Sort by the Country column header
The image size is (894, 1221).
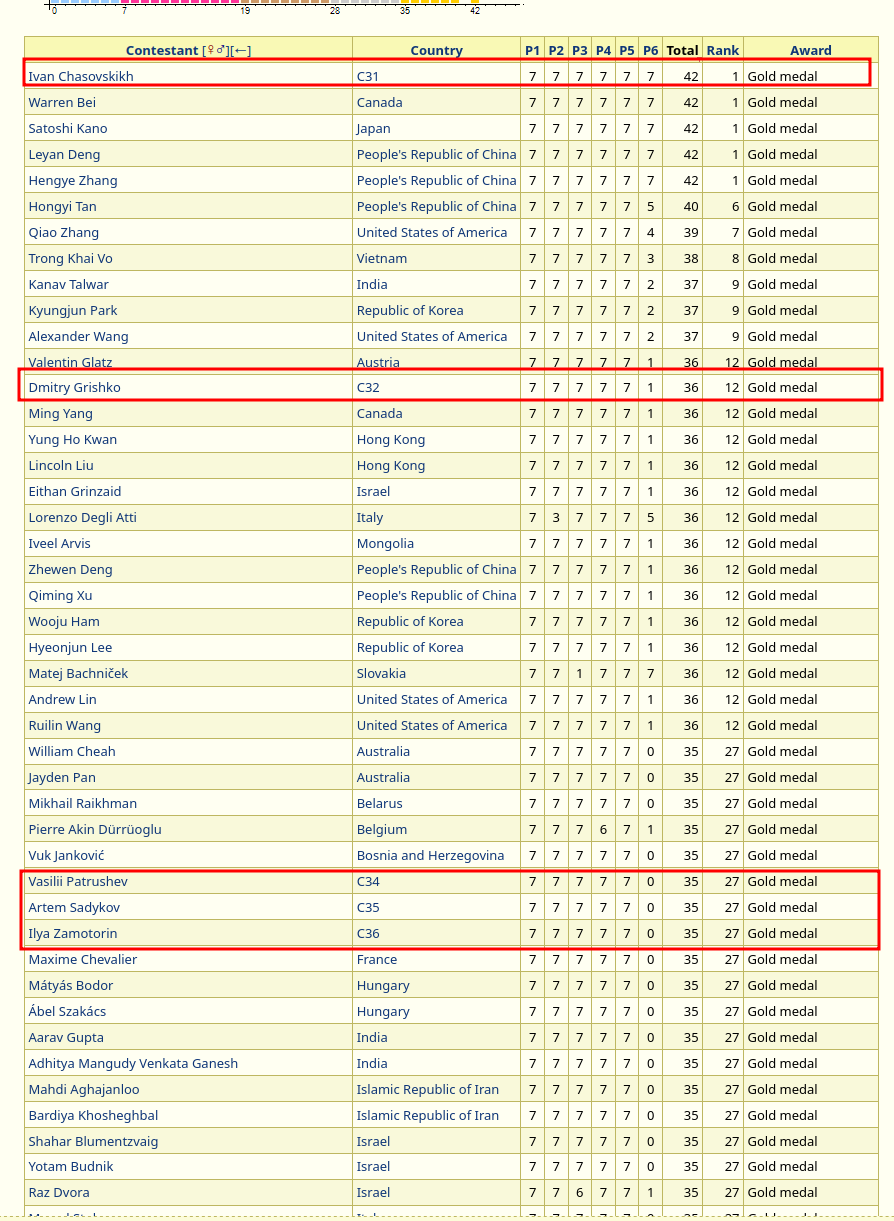pyautogui.click(x=436, y=50)
